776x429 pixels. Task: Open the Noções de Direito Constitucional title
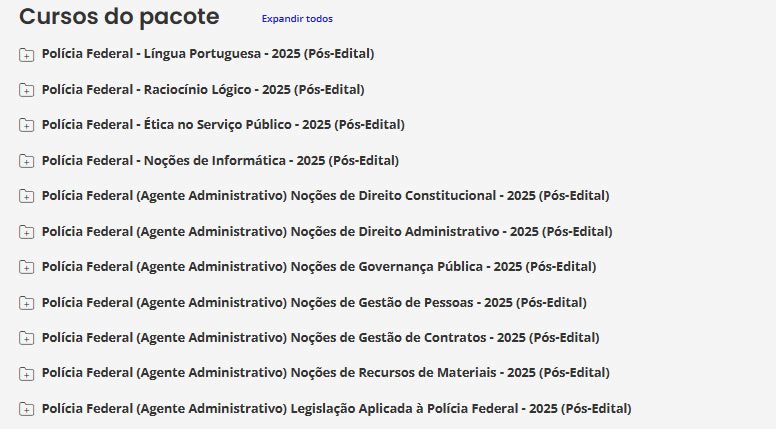[325, 195]
